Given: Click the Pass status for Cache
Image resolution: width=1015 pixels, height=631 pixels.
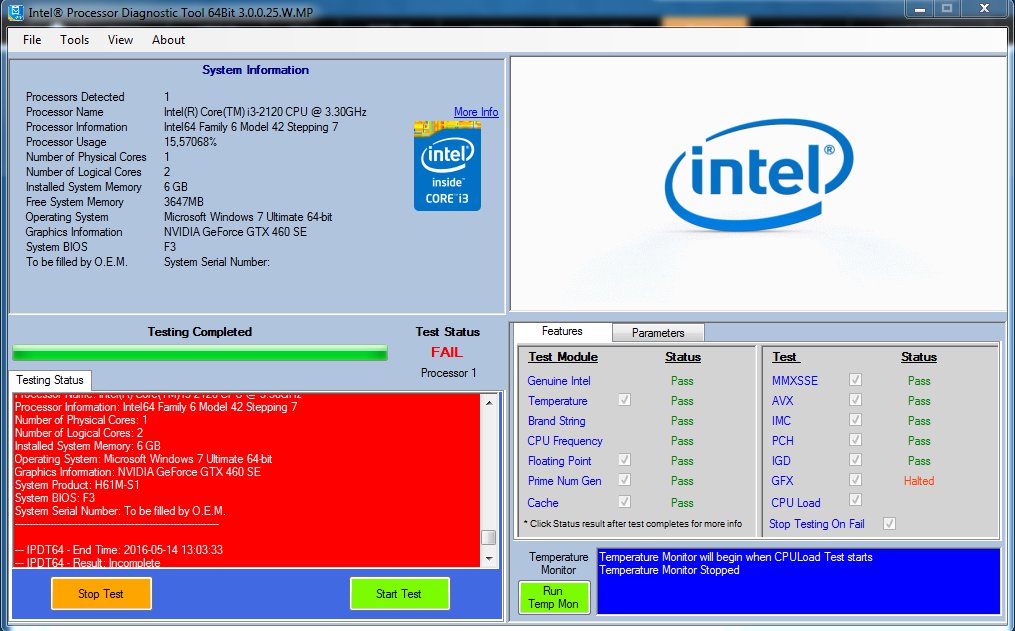Looking at the screenshot, I should click(682, 503).
